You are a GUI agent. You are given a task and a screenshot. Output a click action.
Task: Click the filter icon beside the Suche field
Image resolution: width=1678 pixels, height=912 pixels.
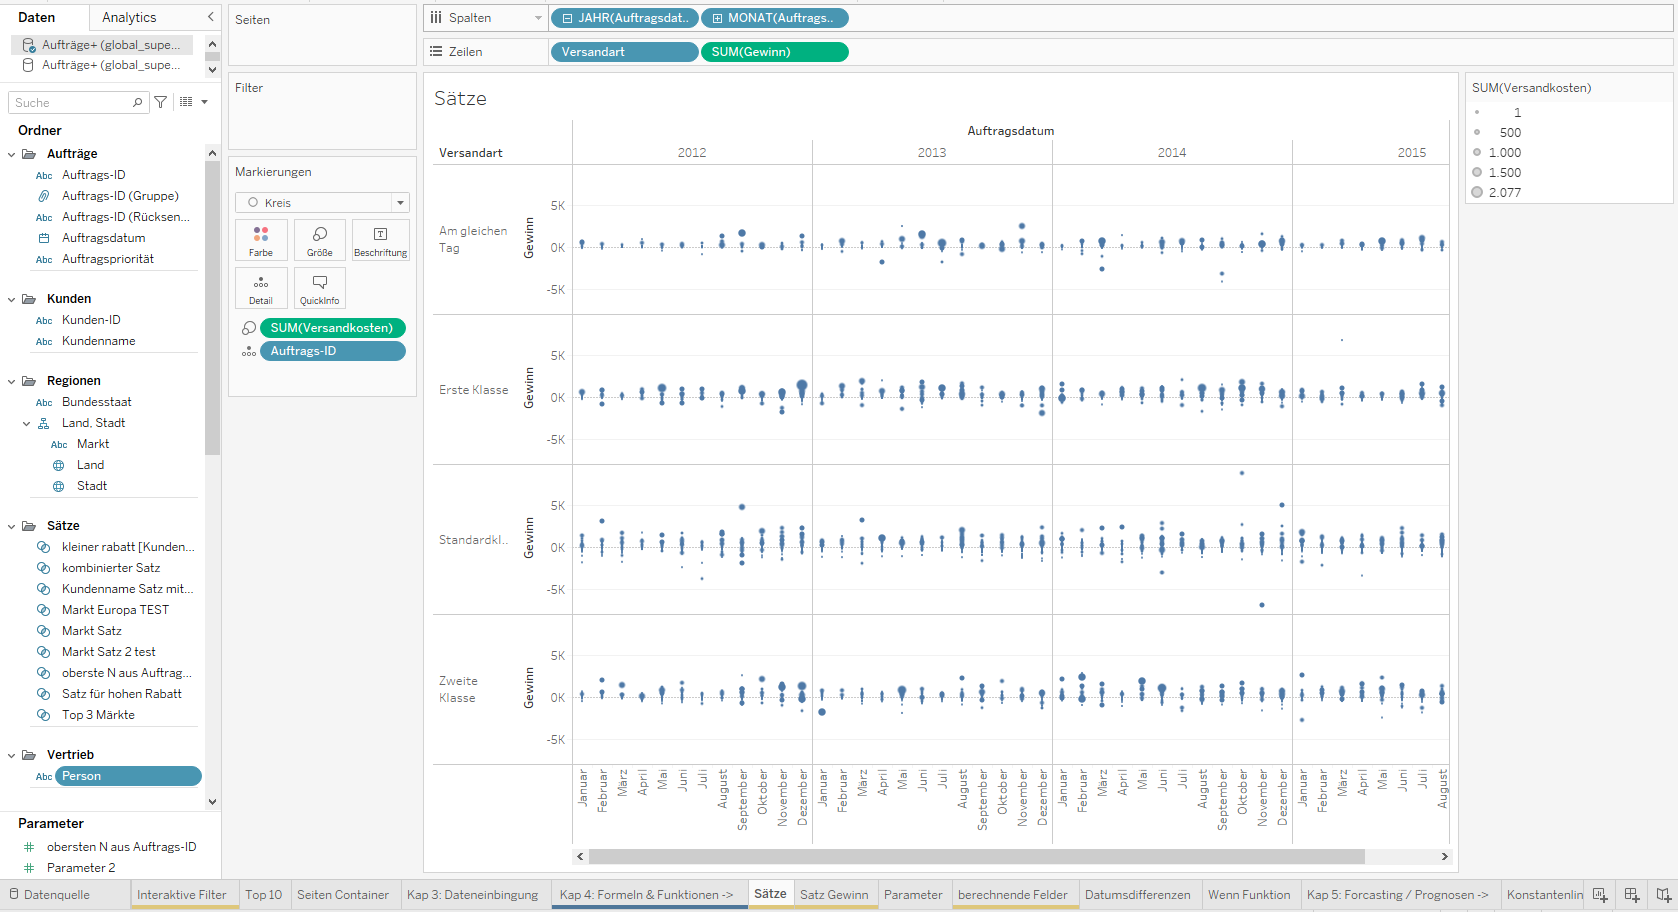click(x=160, y=101)
